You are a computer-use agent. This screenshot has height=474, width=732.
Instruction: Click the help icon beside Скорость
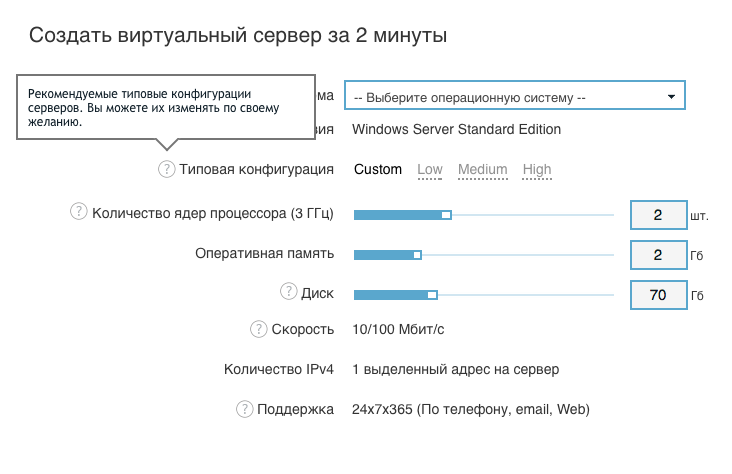[x=258, y=329]
